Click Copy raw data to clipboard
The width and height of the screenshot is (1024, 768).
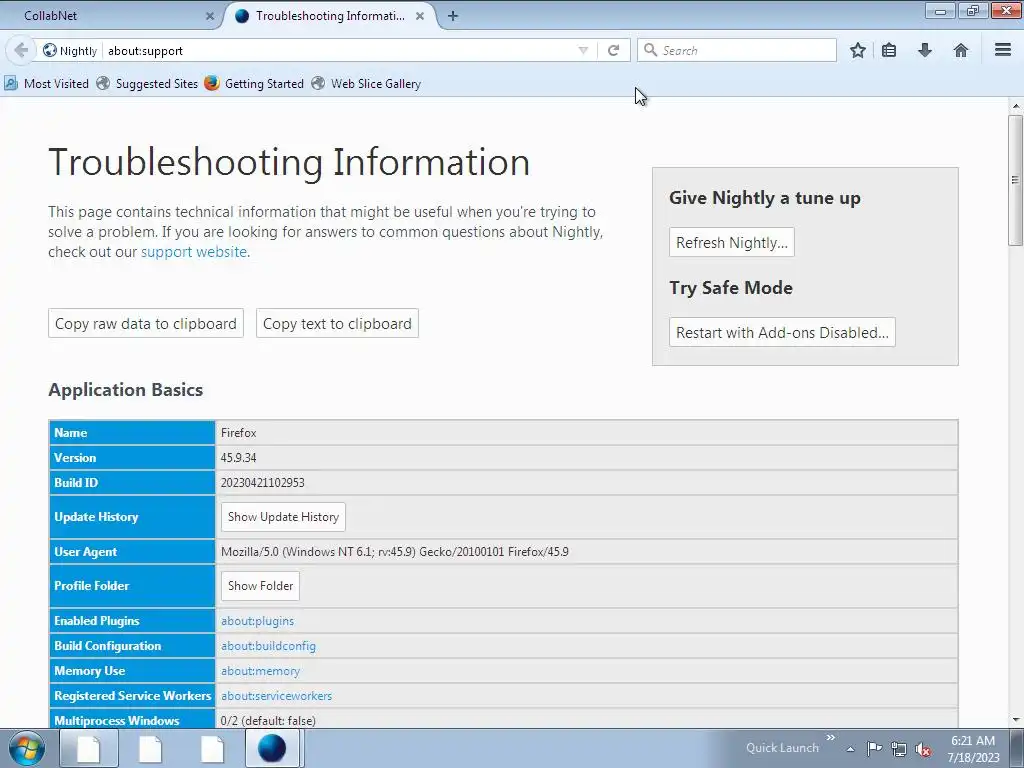tap(146, 323)
